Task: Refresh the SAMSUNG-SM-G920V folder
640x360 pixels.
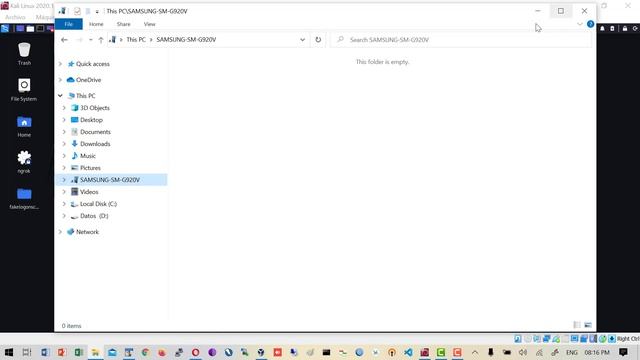Action: point(318,40)
